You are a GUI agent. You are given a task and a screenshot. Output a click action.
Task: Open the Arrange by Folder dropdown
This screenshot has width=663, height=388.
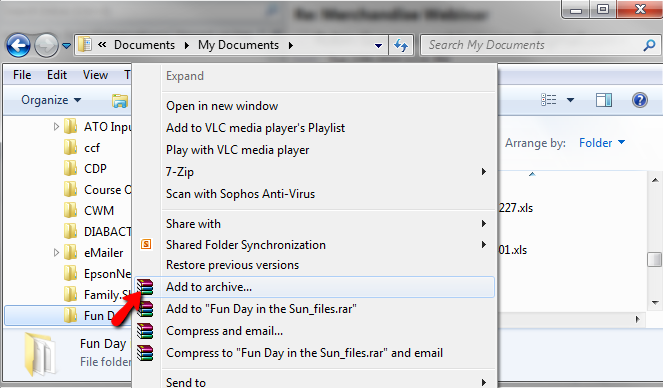tap(602, 143)
